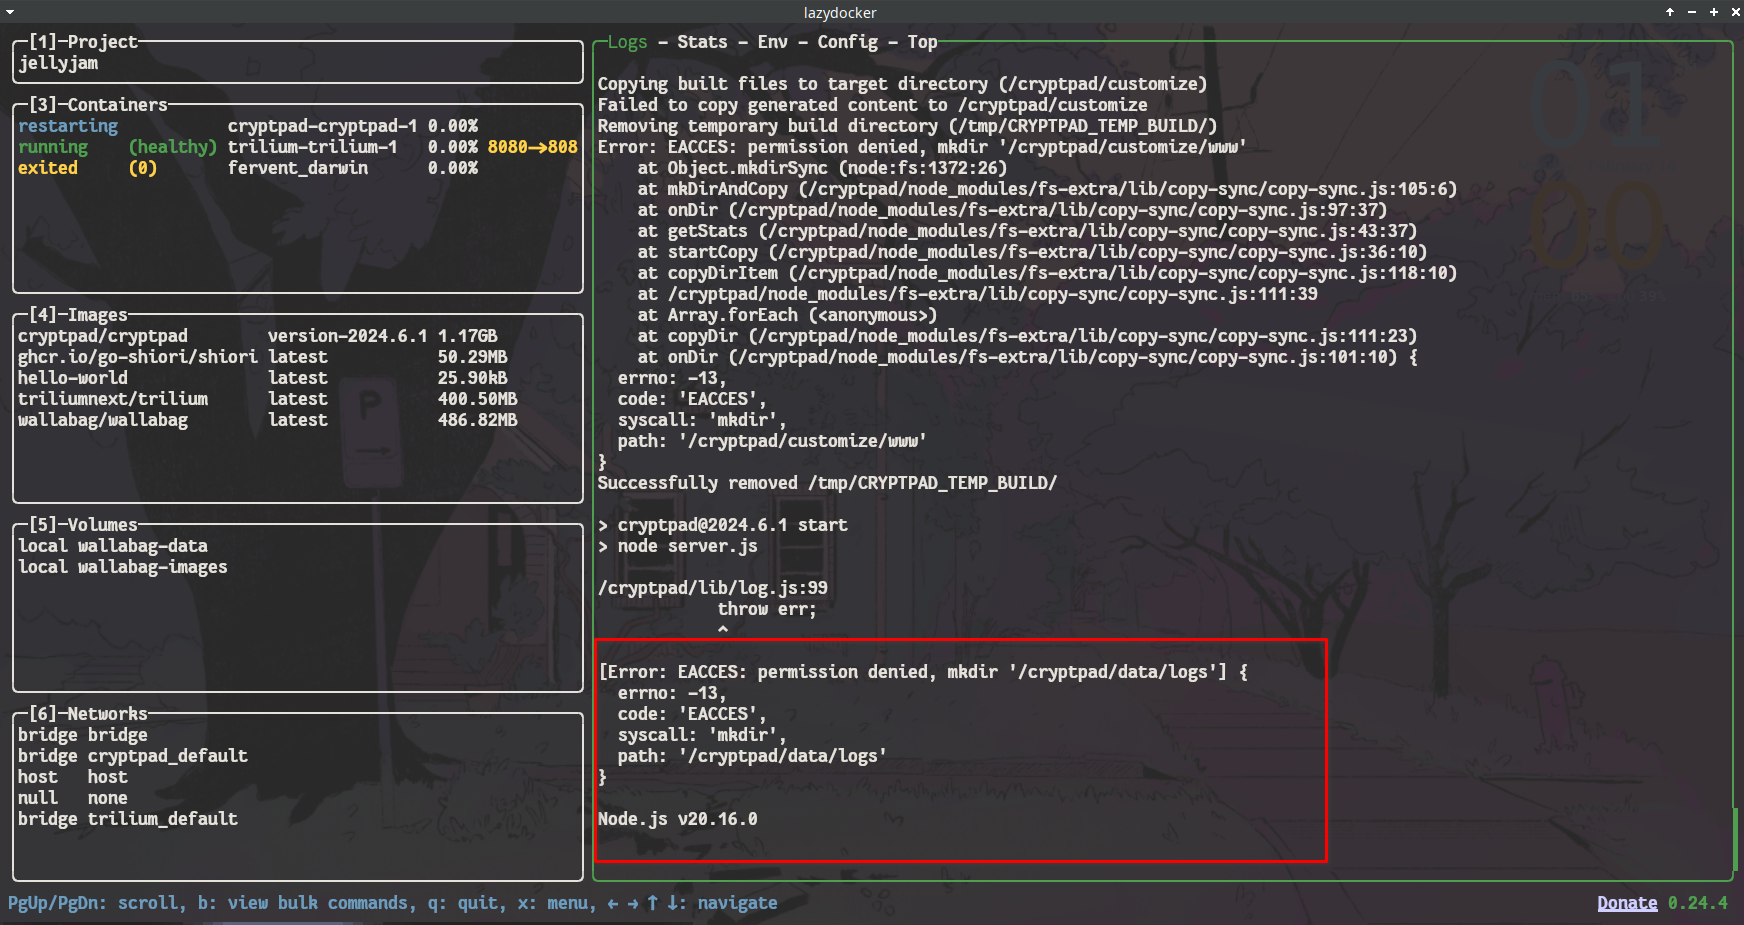
Task: Click the version number 0.24.4
Action: 1697,903
